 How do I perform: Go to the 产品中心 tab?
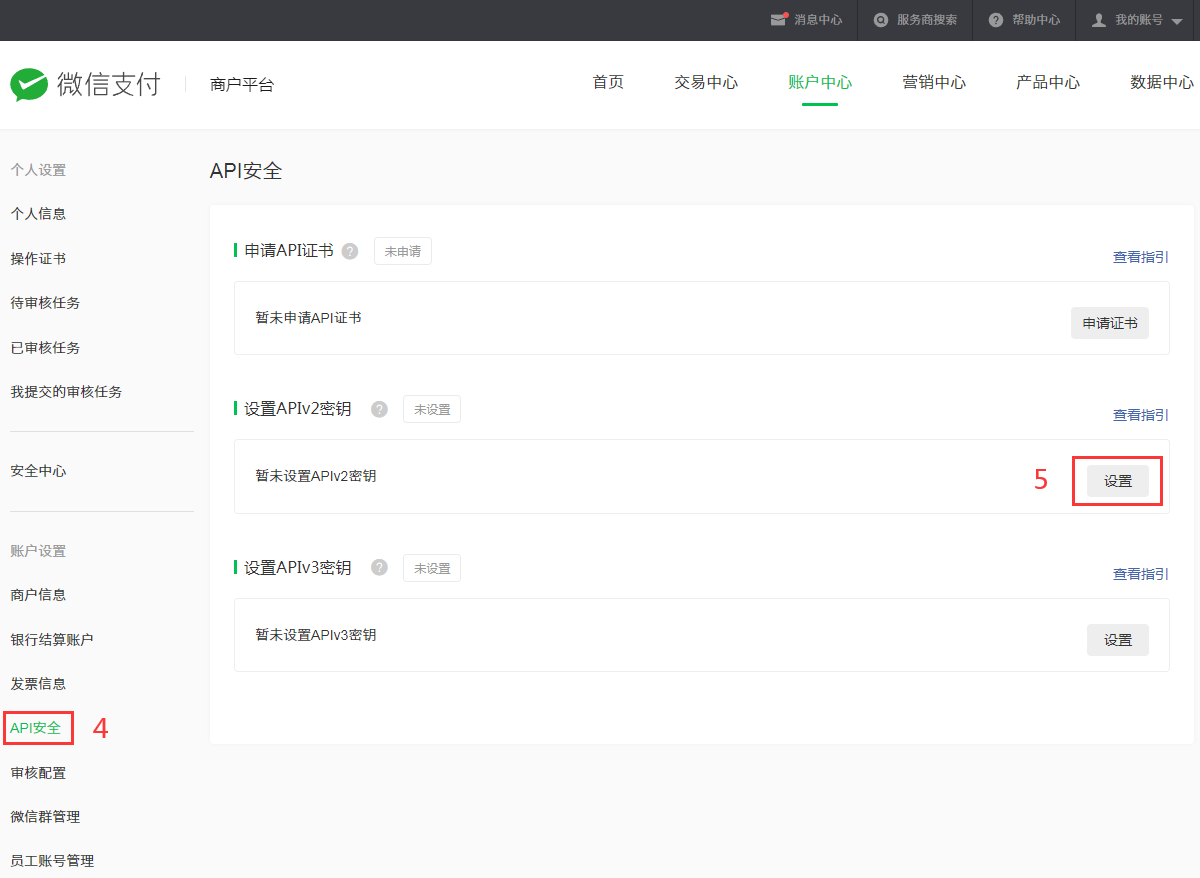pyautogui.click(x=1048, y=83)
